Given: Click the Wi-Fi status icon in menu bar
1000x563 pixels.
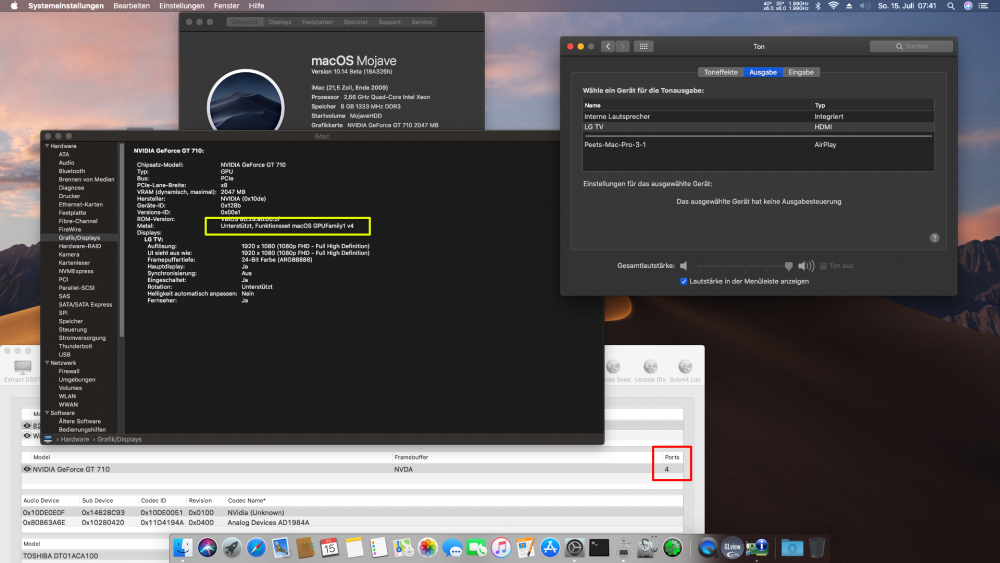Looking at the screenshot, I should pos(834,6).
